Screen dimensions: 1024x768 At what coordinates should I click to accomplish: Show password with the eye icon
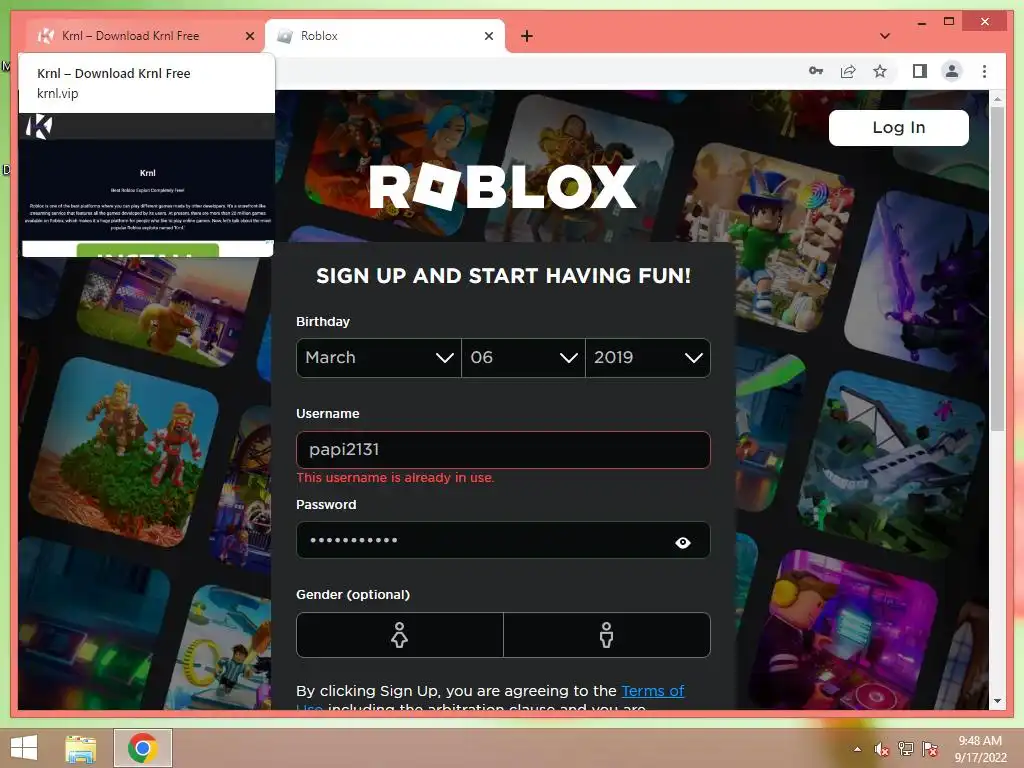682,542
